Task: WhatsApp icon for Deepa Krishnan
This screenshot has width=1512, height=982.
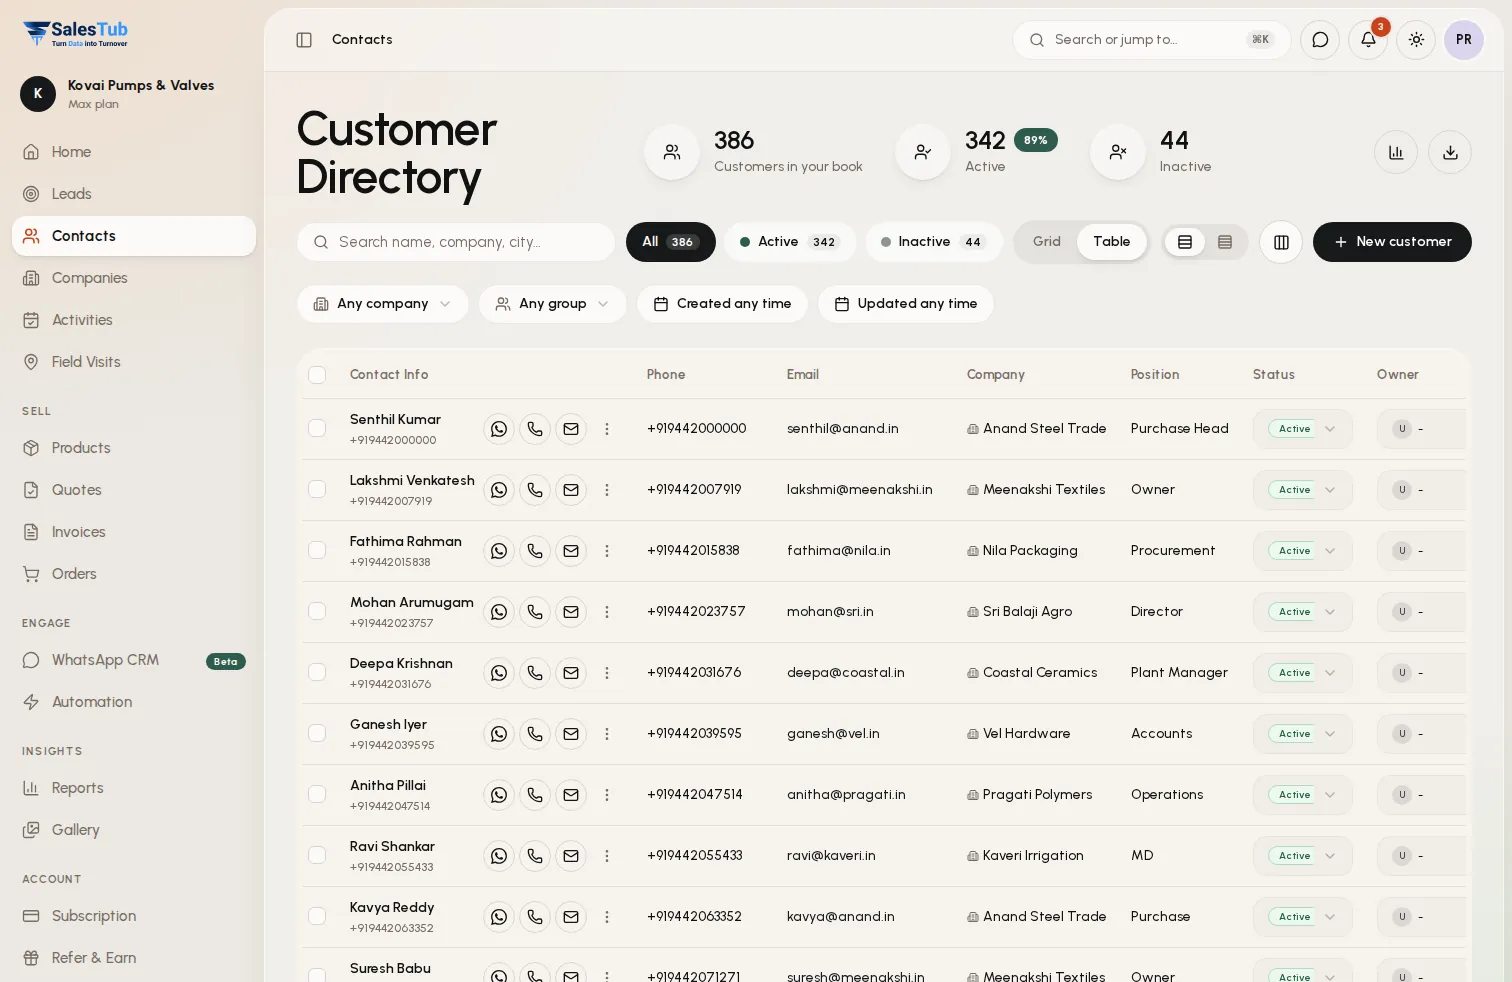Action: click(499, 673)
